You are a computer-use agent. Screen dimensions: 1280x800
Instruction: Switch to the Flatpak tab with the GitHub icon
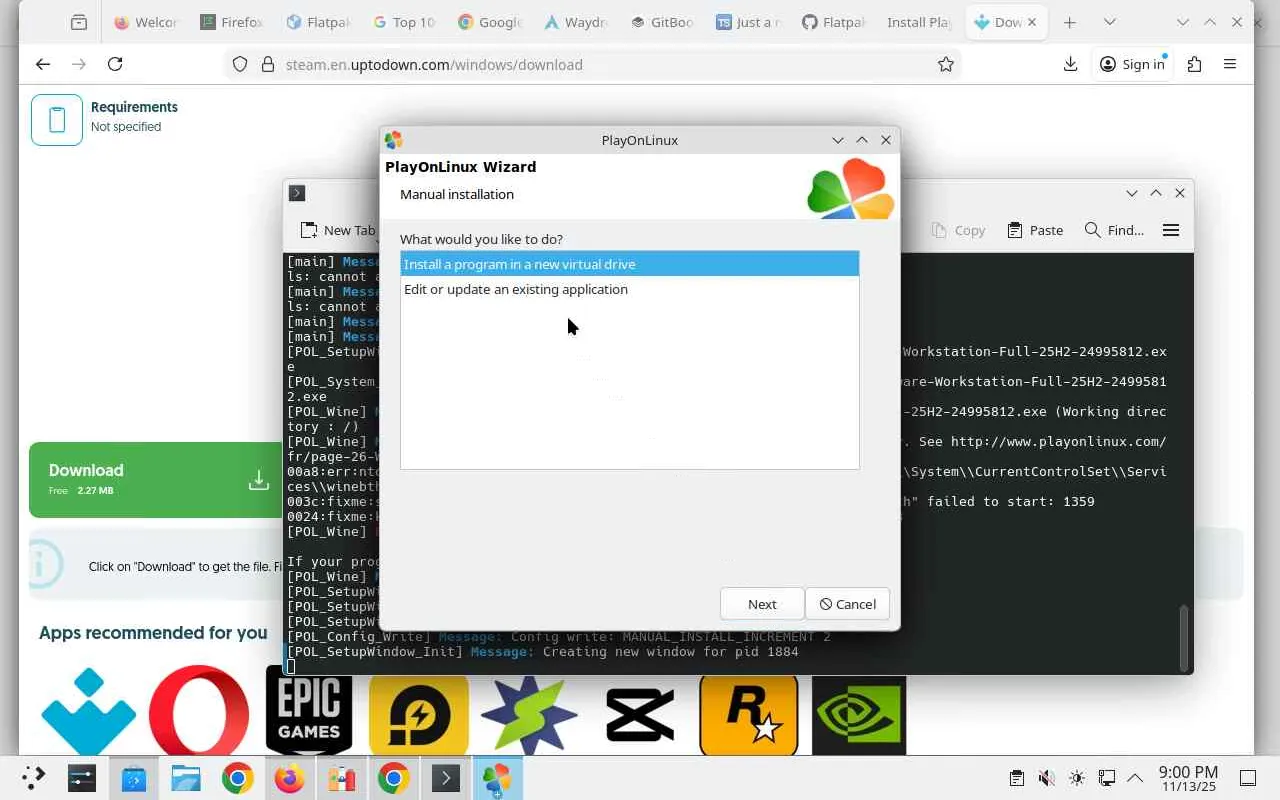pos(833,22)
